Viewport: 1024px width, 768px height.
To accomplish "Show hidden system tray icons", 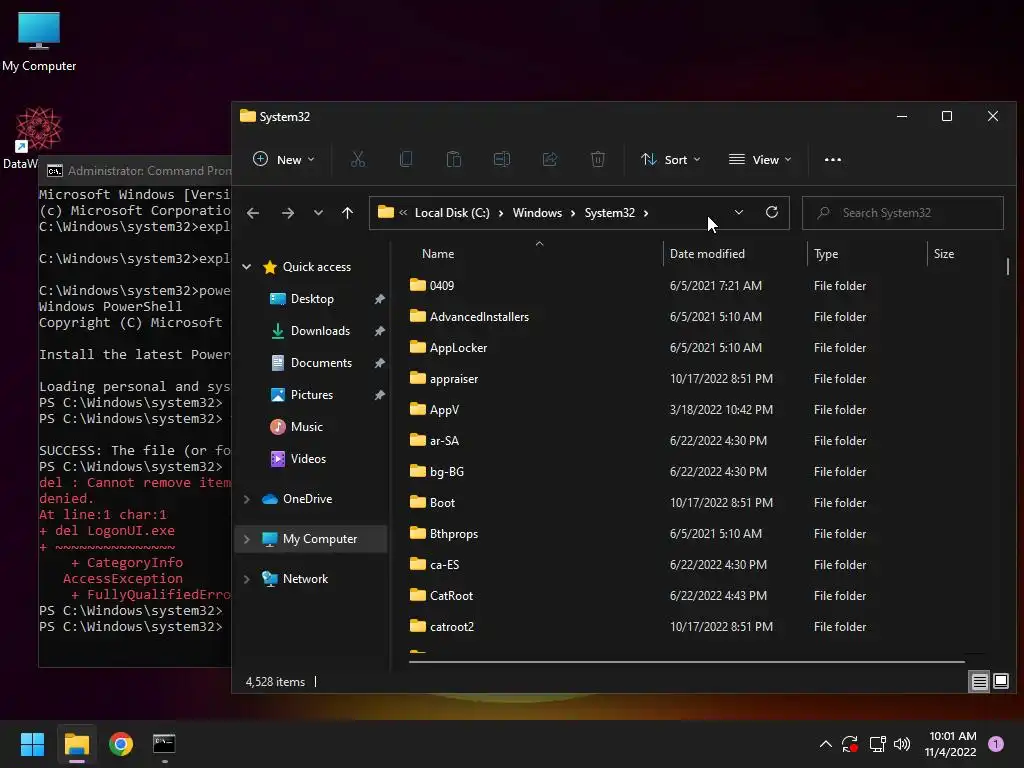I will [x=825, y=744].
